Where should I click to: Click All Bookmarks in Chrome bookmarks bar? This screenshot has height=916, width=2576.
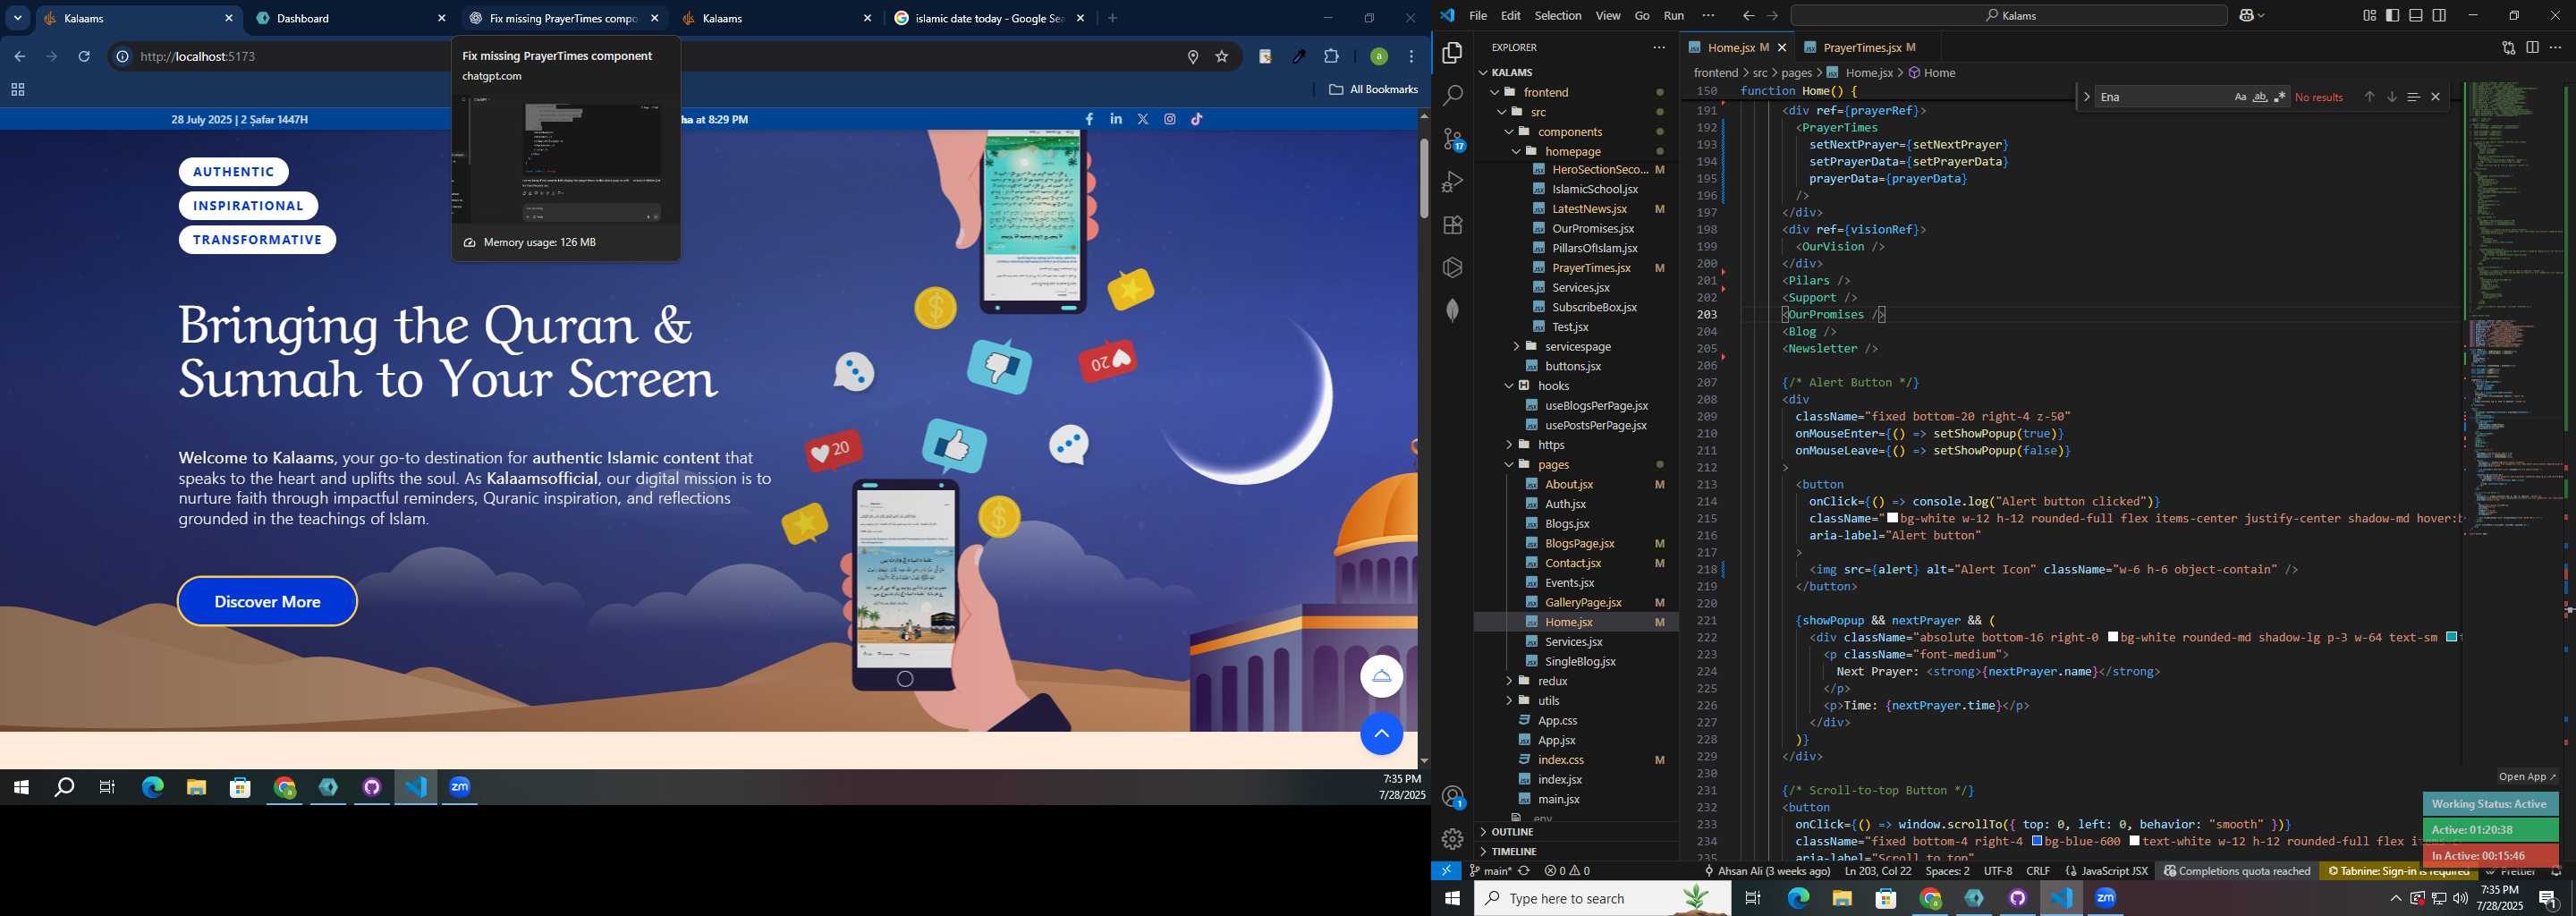[1373, 90]
